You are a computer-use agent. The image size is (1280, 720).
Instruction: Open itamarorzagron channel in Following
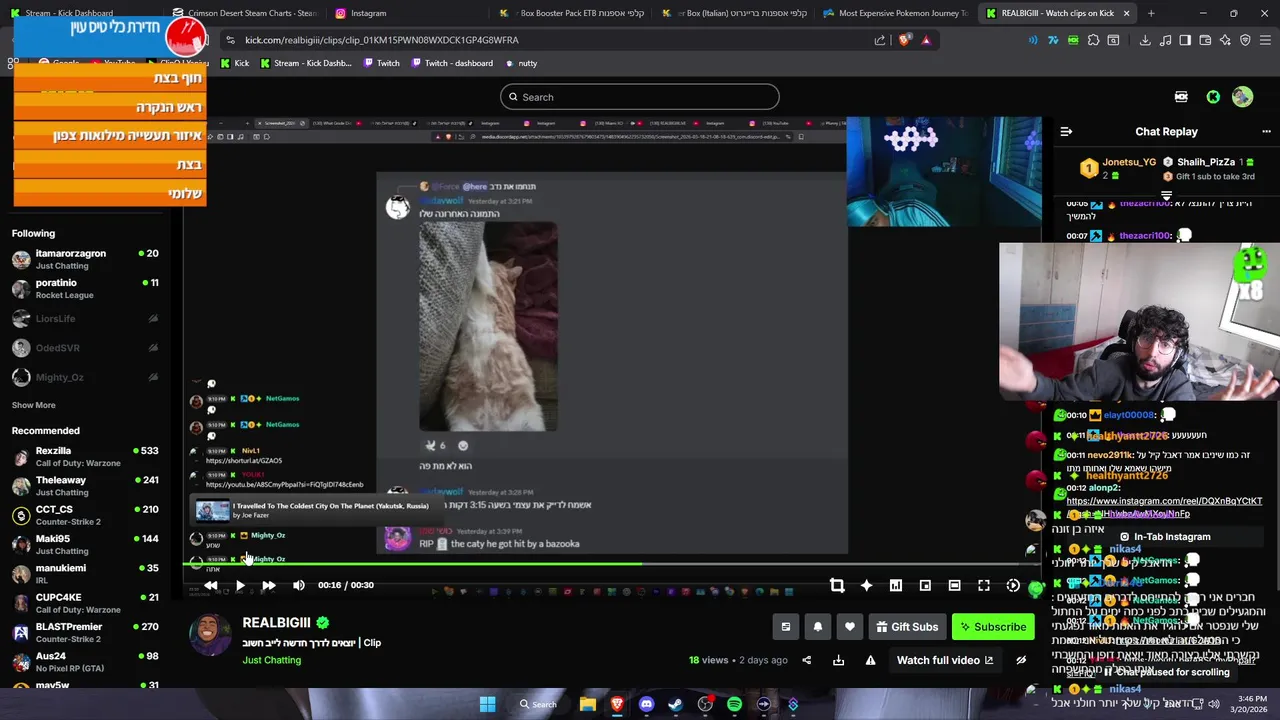[x=85, y=259]
